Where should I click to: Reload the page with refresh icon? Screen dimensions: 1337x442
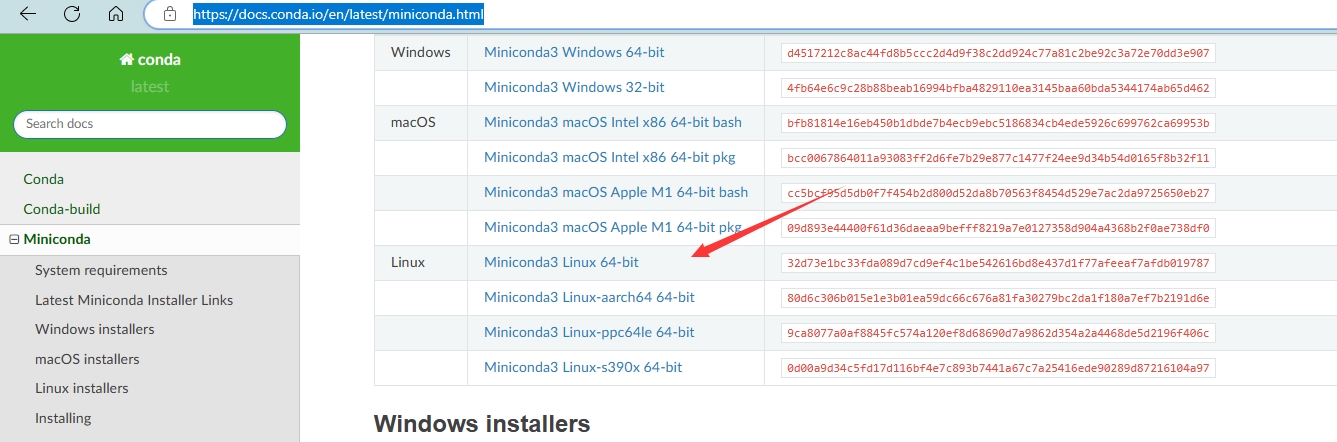pyautogui.click(x=72, y=14)
